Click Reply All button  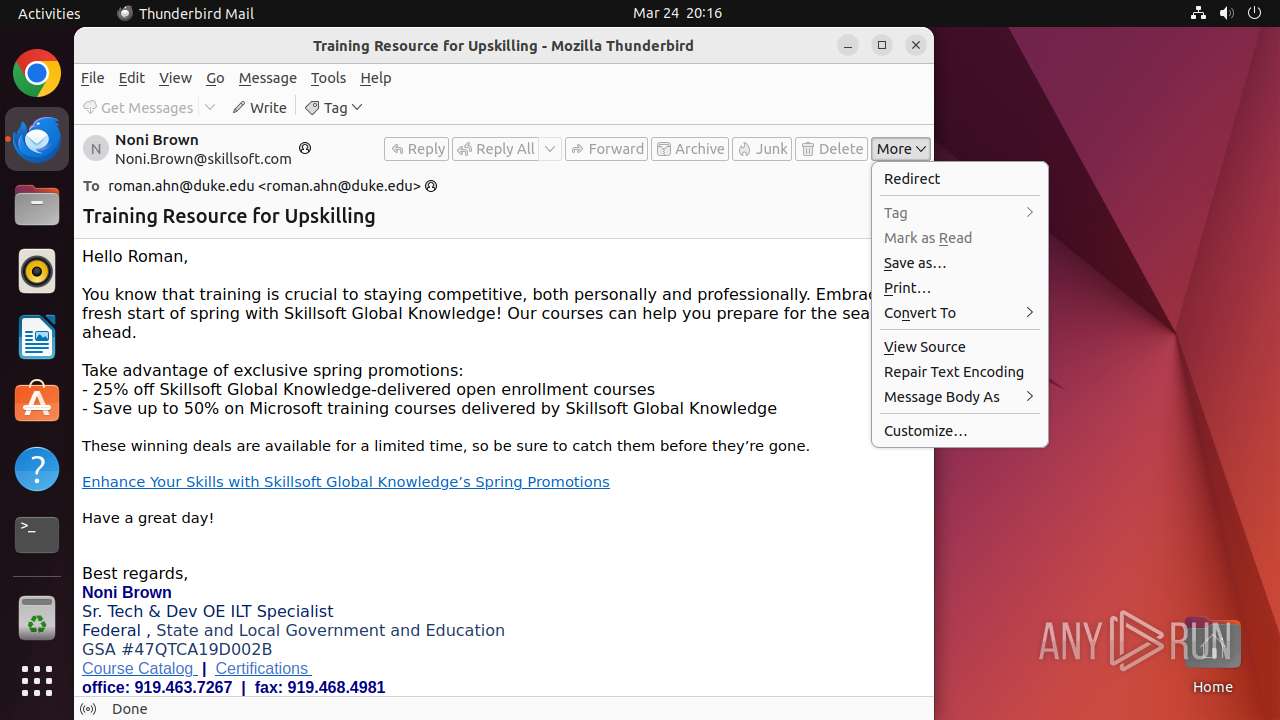coord(496,149)
